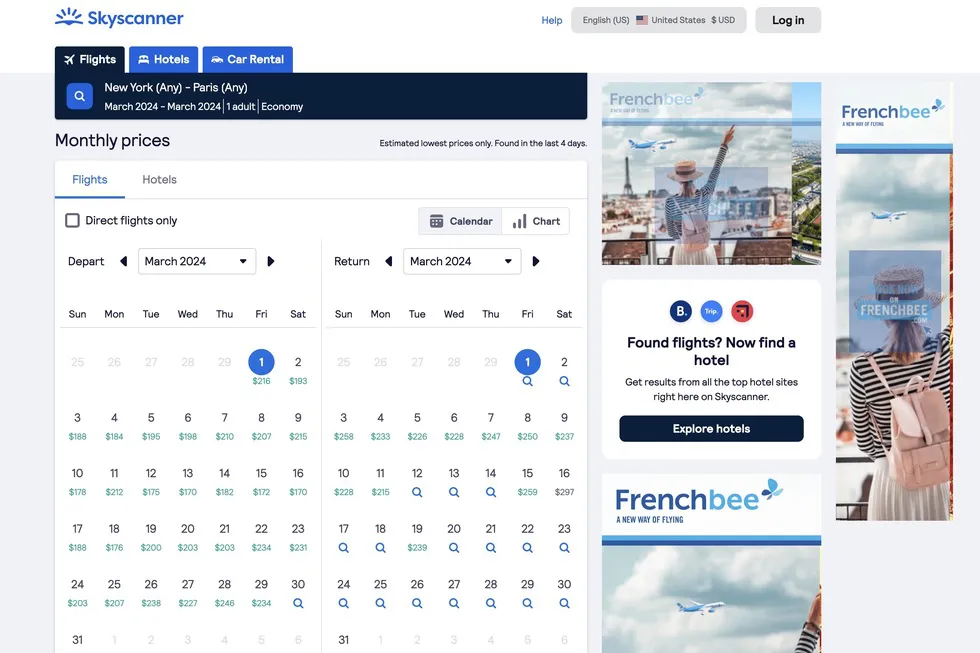Click search icon under return date 14
The height and width of the screenshot is (653, 980).
pos(491,492)
